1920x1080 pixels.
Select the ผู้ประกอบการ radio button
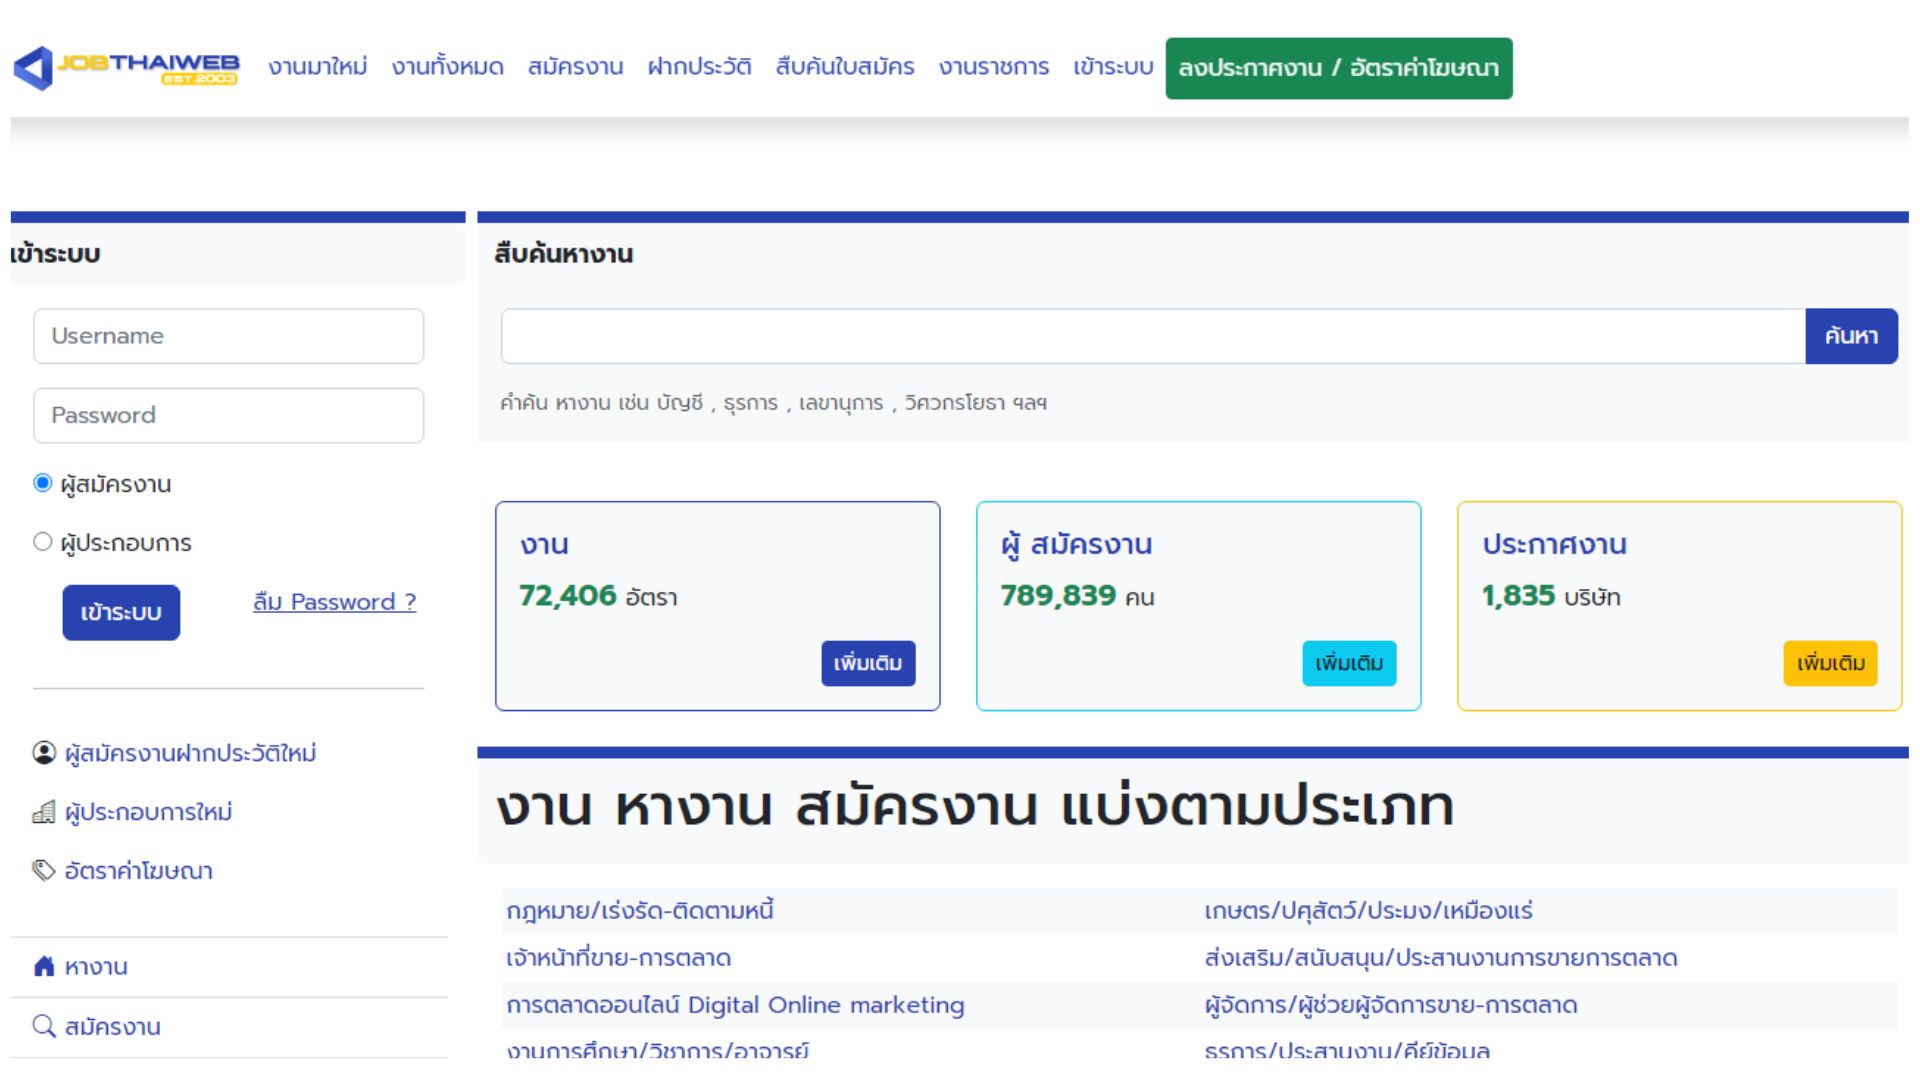pyautogui.click(x=42, y=542)
